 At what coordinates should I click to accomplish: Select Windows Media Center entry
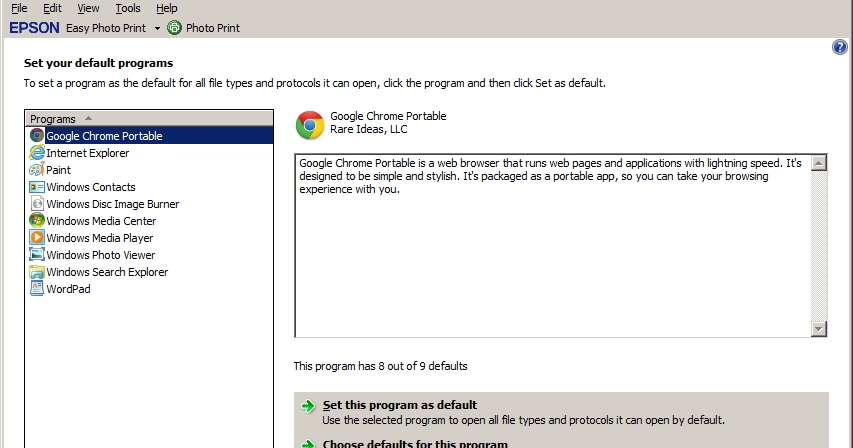tap(101, 221)
